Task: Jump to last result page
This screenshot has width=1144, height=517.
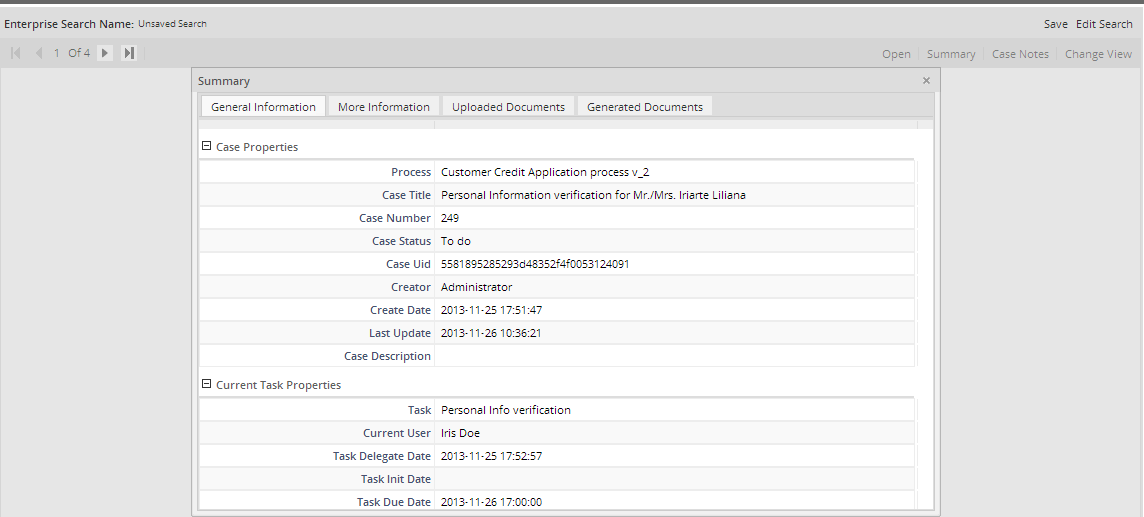Action: [129, 53]
